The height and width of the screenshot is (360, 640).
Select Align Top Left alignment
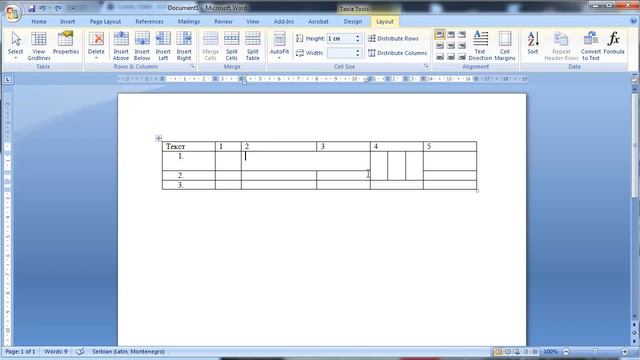point(440,35)
